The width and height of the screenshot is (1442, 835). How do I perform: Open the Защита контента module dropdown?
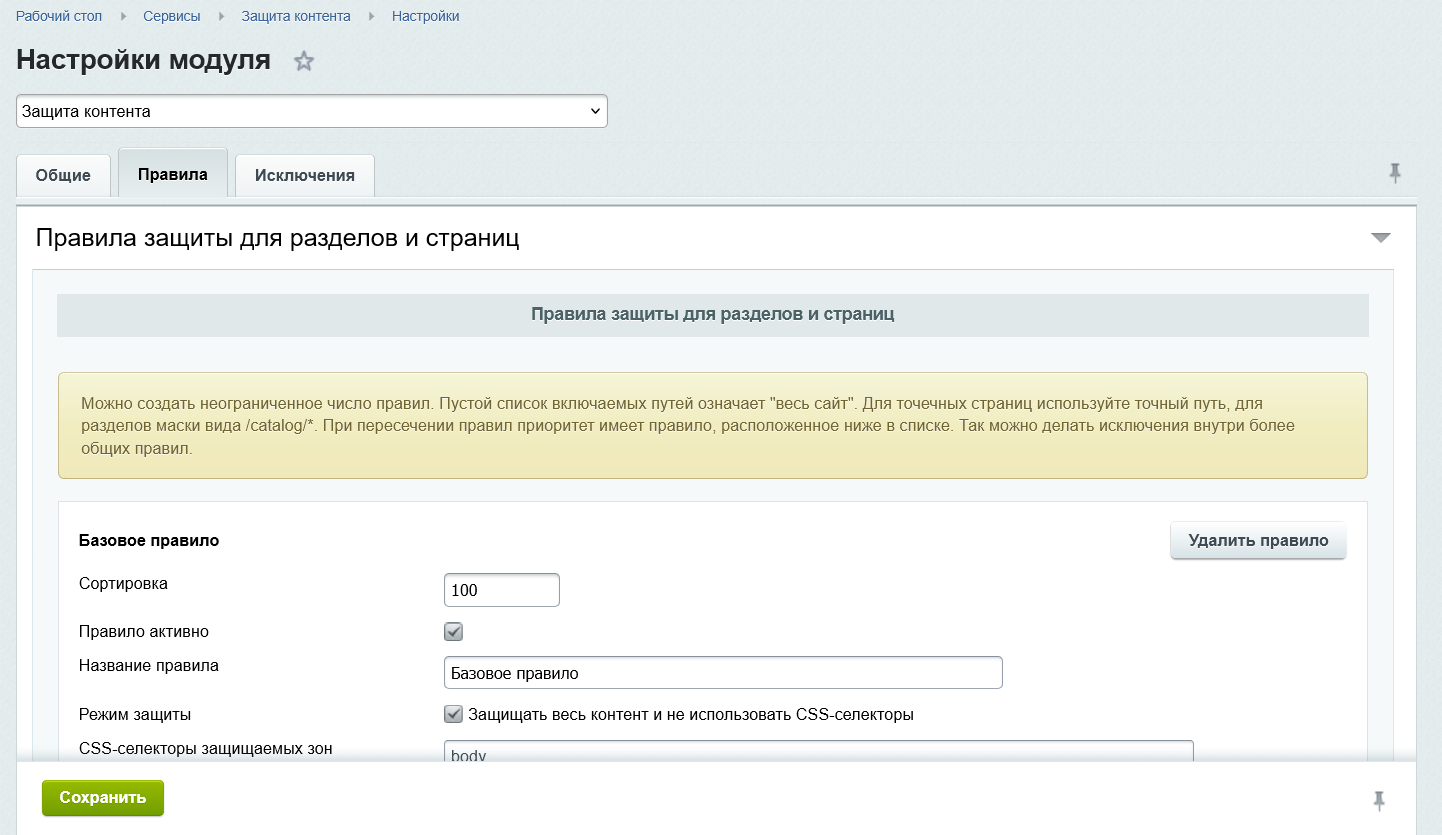click(311, 112)
